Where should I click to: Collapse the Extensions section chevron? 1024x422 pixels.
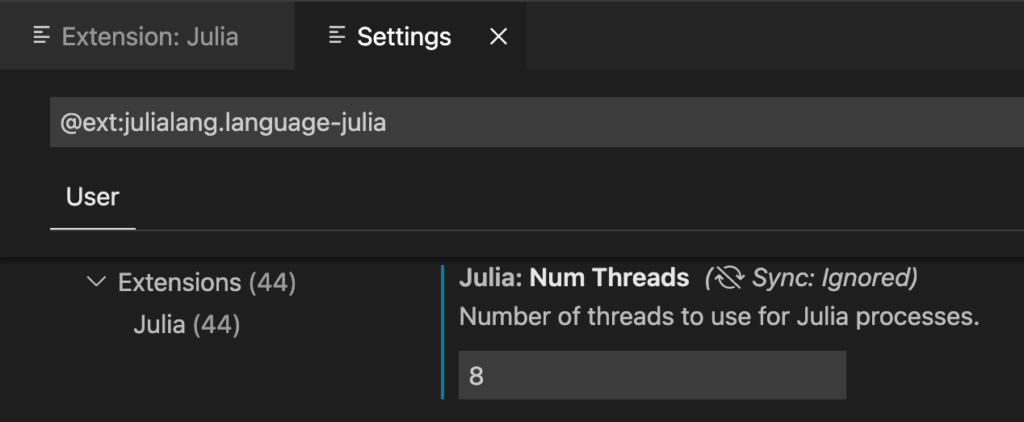96,282
